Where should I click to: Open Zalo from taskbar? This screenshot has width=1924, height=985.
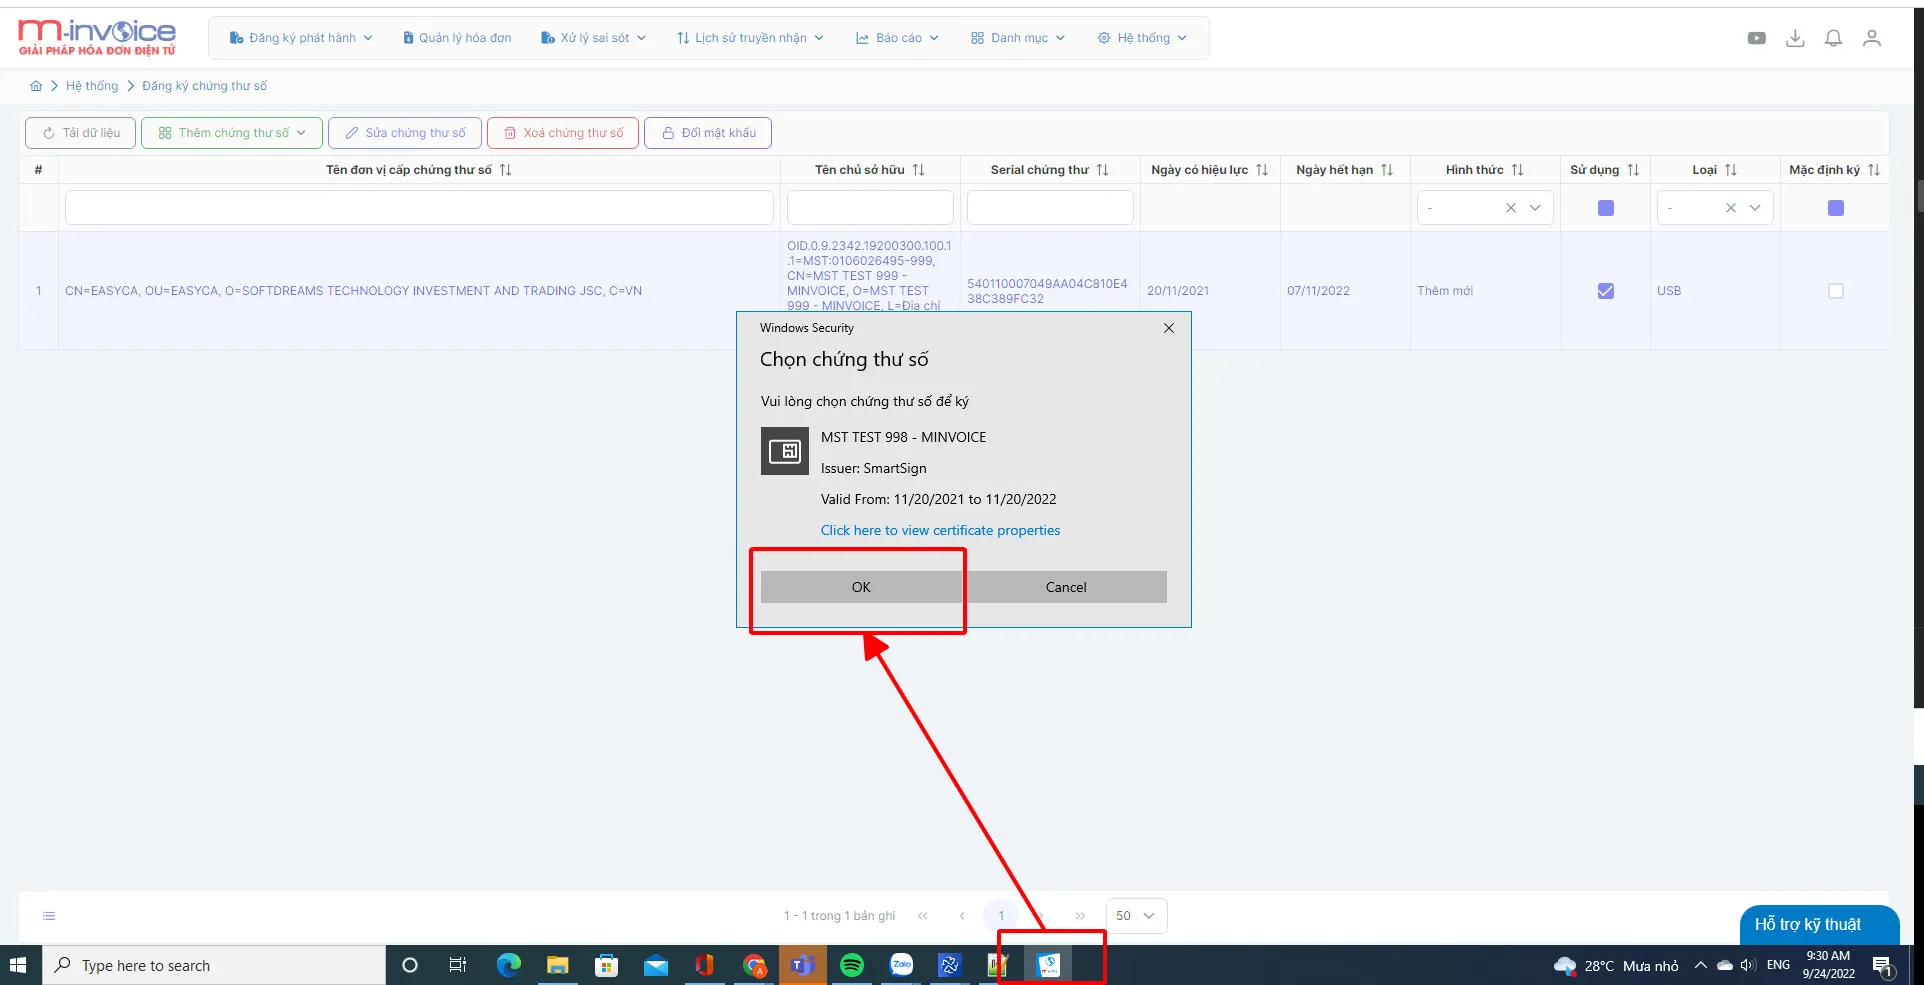pyautogui.click(x=901, y=965)
